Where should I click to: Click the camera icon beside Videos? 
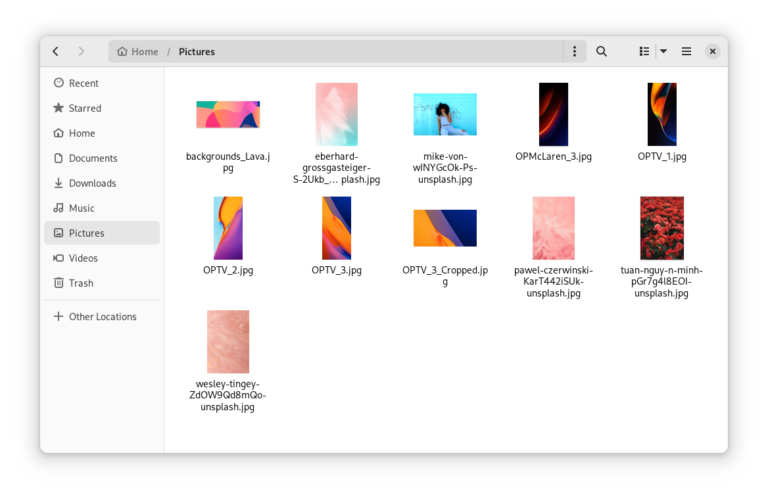click(x=59, y=258)
